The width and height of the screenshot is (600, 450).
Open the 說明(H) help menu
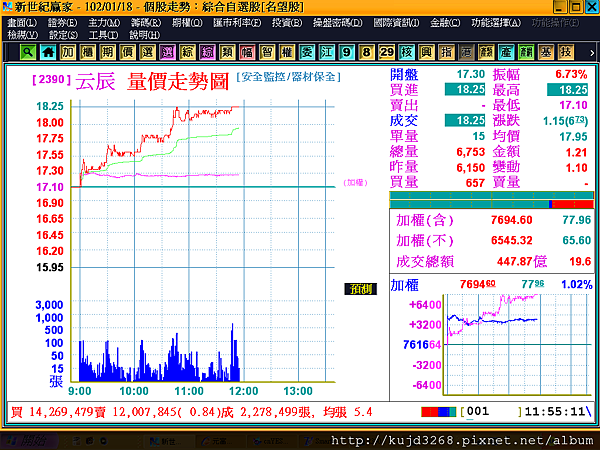coord(144,35)
